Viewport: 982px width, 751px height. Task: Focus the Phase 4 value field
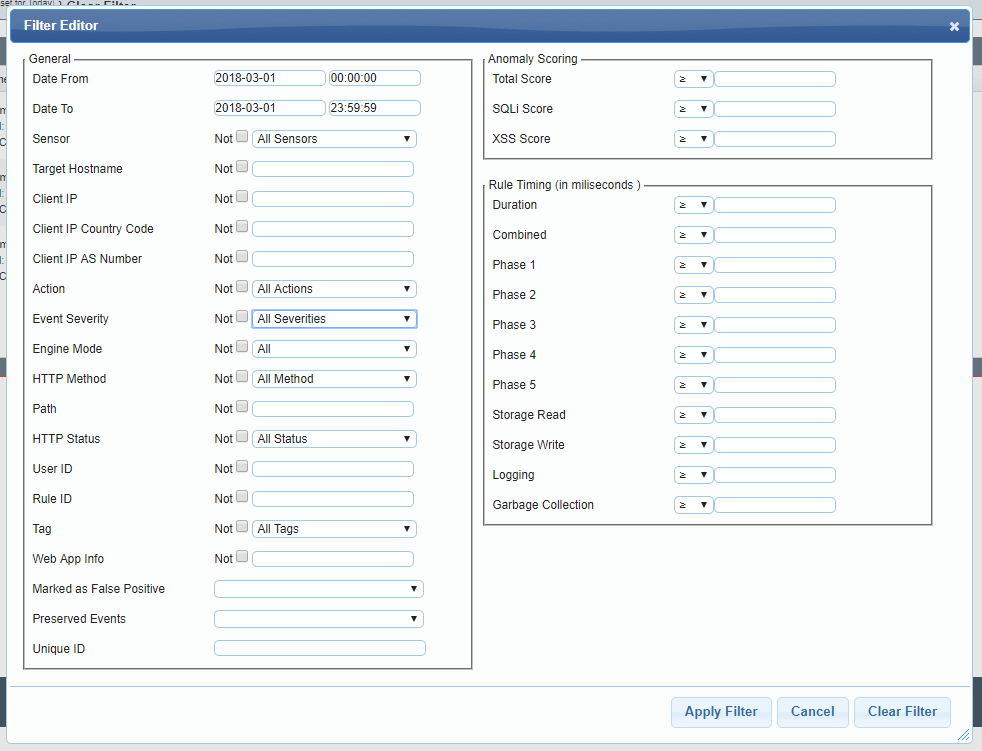tap(775, 355)
